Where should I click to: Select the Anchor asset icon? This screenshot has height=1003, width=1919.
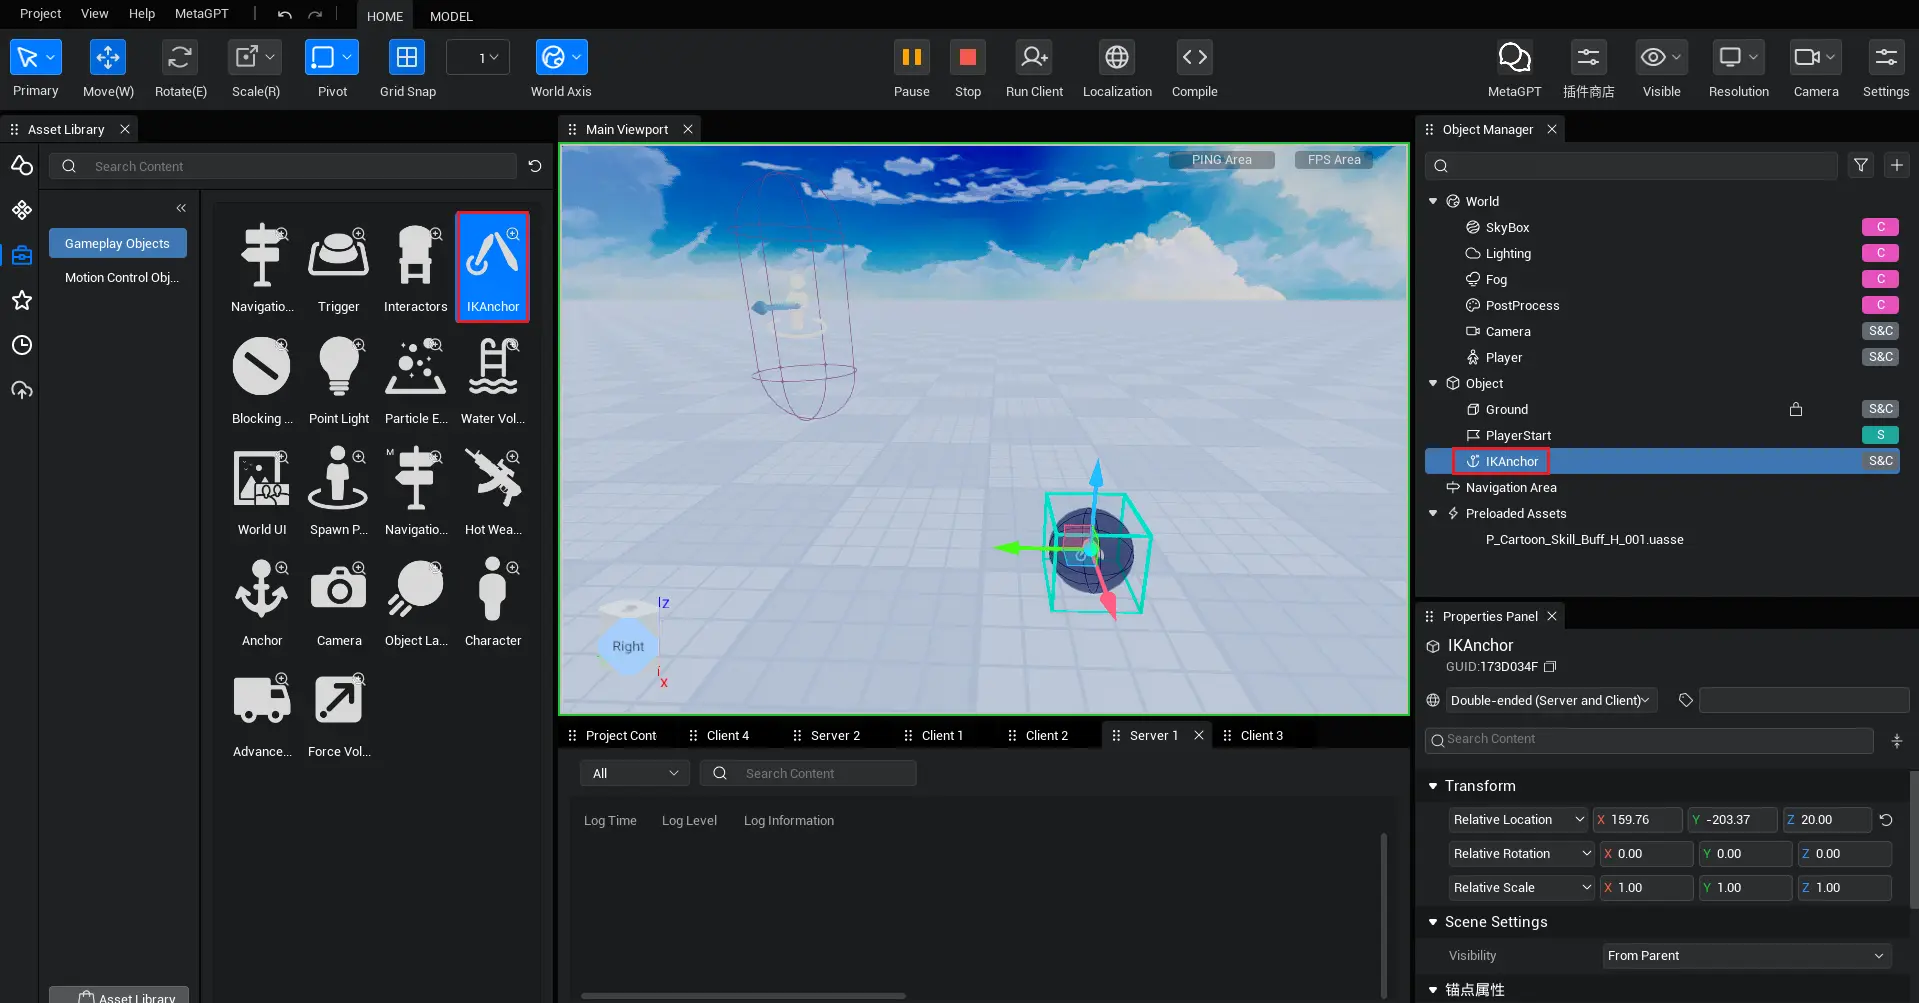[x=262, y=587]
